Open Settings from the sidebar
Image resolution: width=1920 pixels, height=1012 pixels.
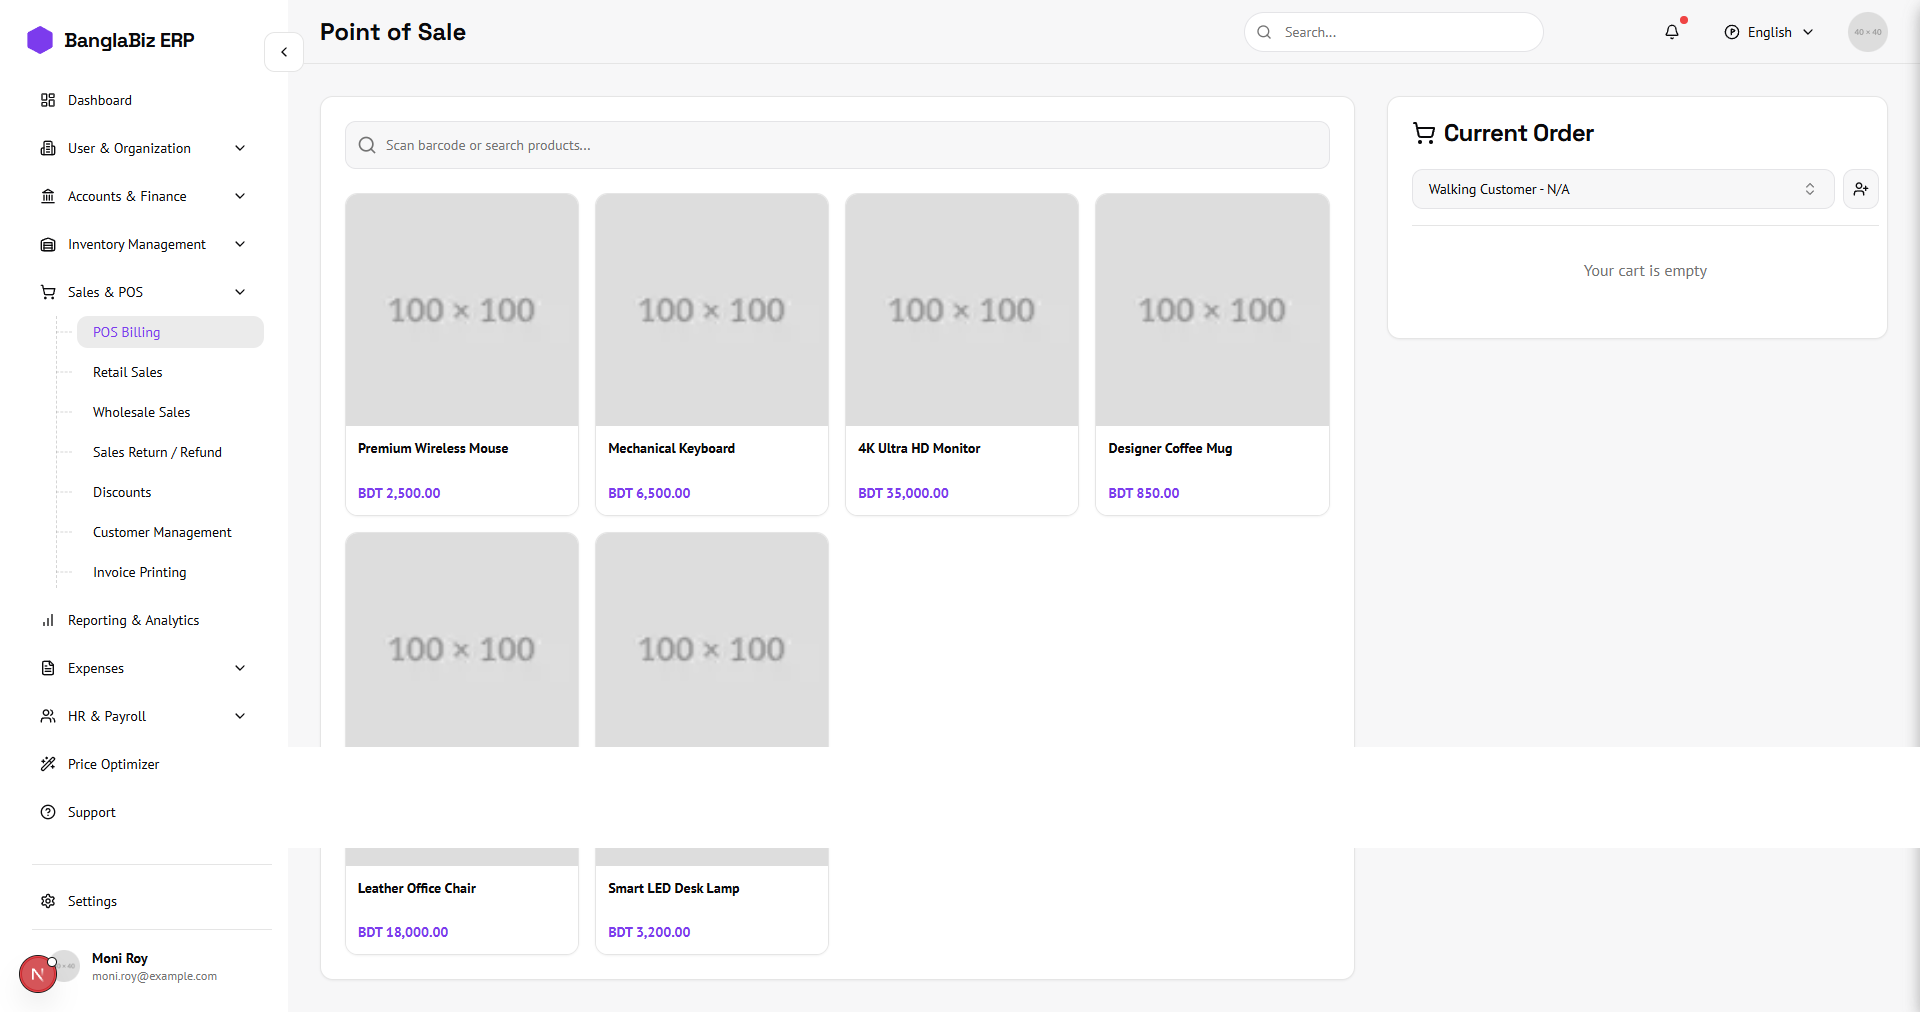click(x=92, y=901)
